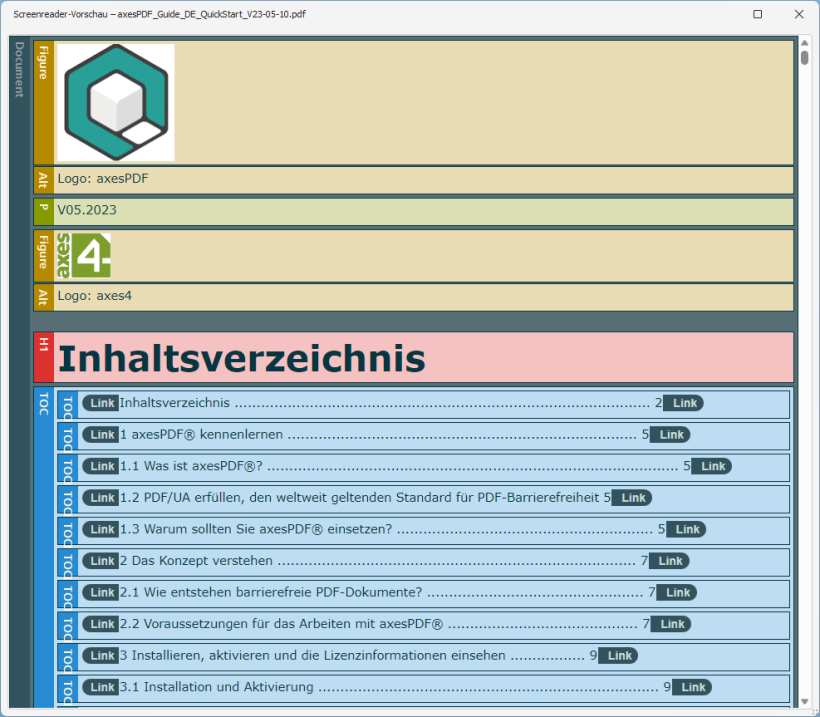Click TOCI tag of '1.1 Was ist' row
This screenshot has height=717, width=820.
coord(68,468)
